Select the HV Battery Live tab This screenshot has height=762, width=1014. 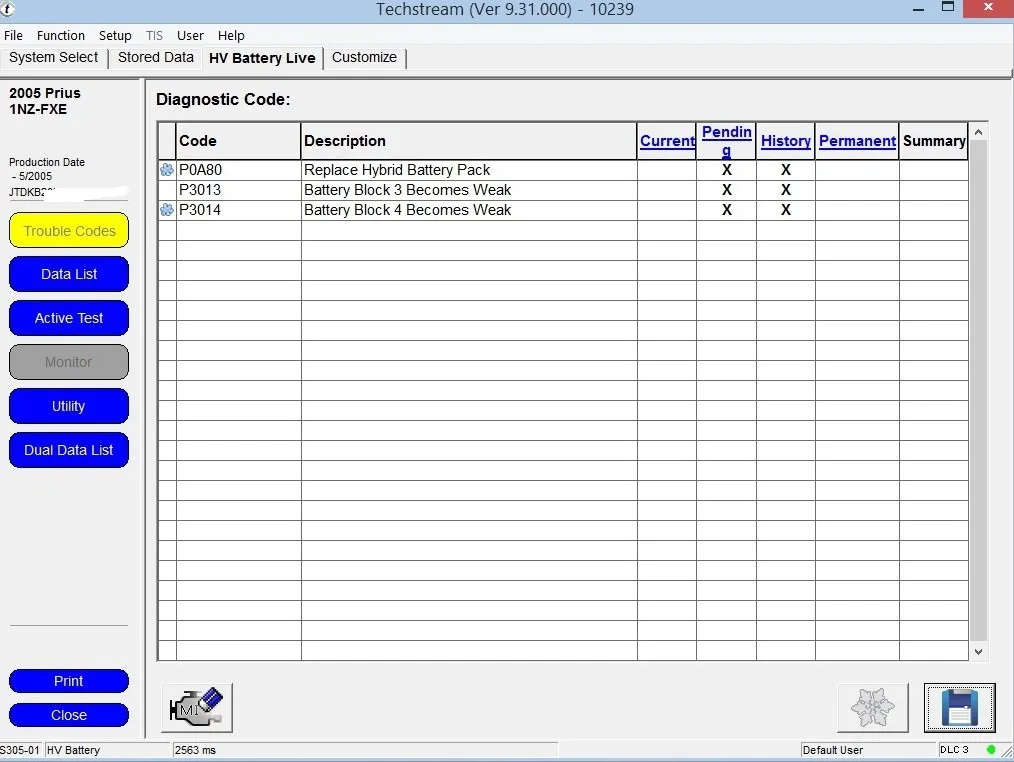tap(262, 58)
